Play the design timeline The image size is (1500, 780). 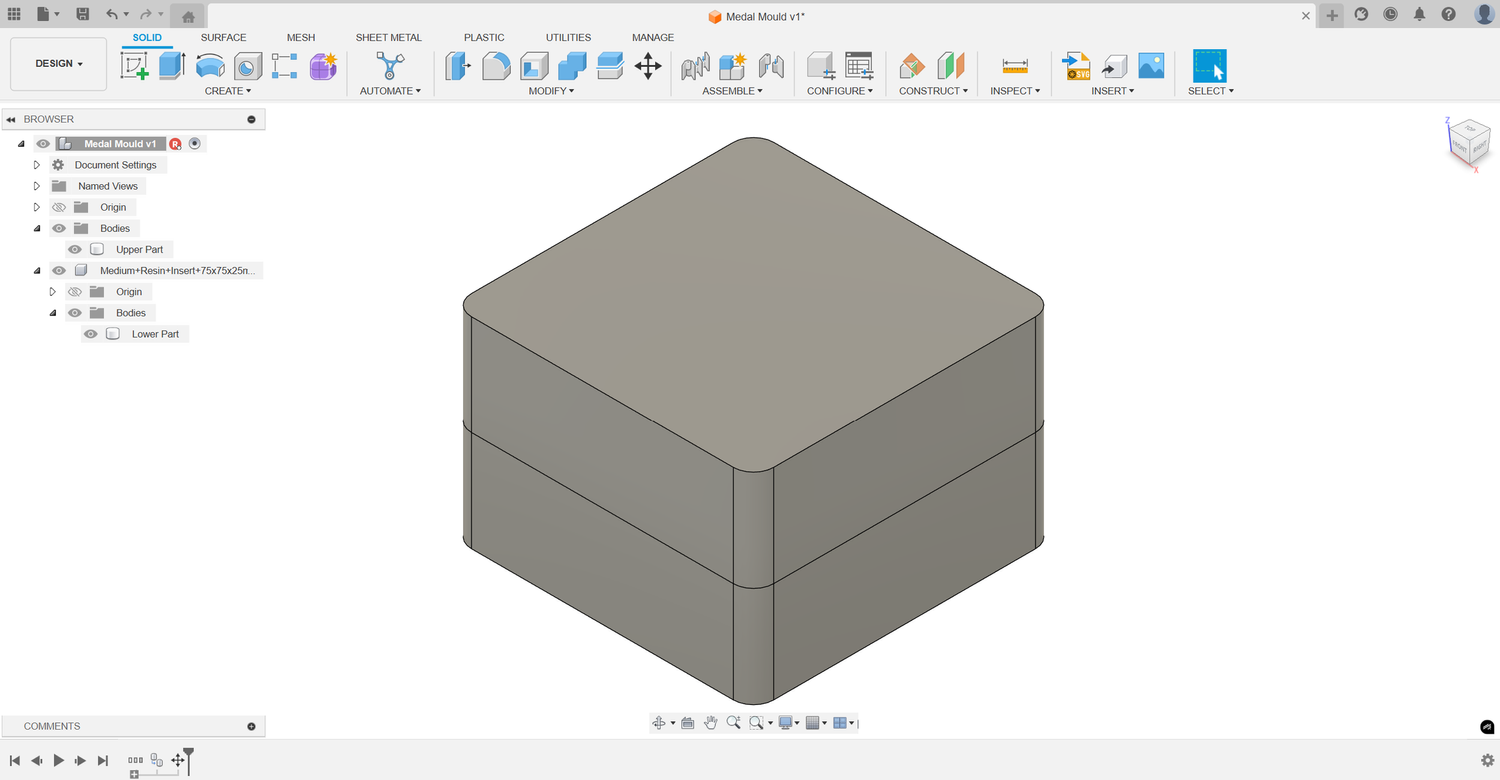pyautogui.click(x=59, y=761)
